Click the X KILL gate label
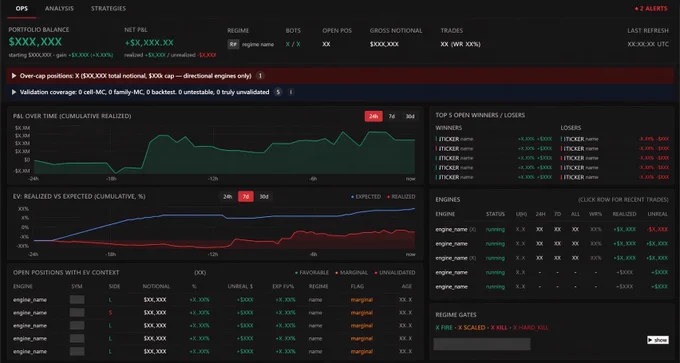The height and width of the screenshot is (363, 680). click(x=499, y=328)
